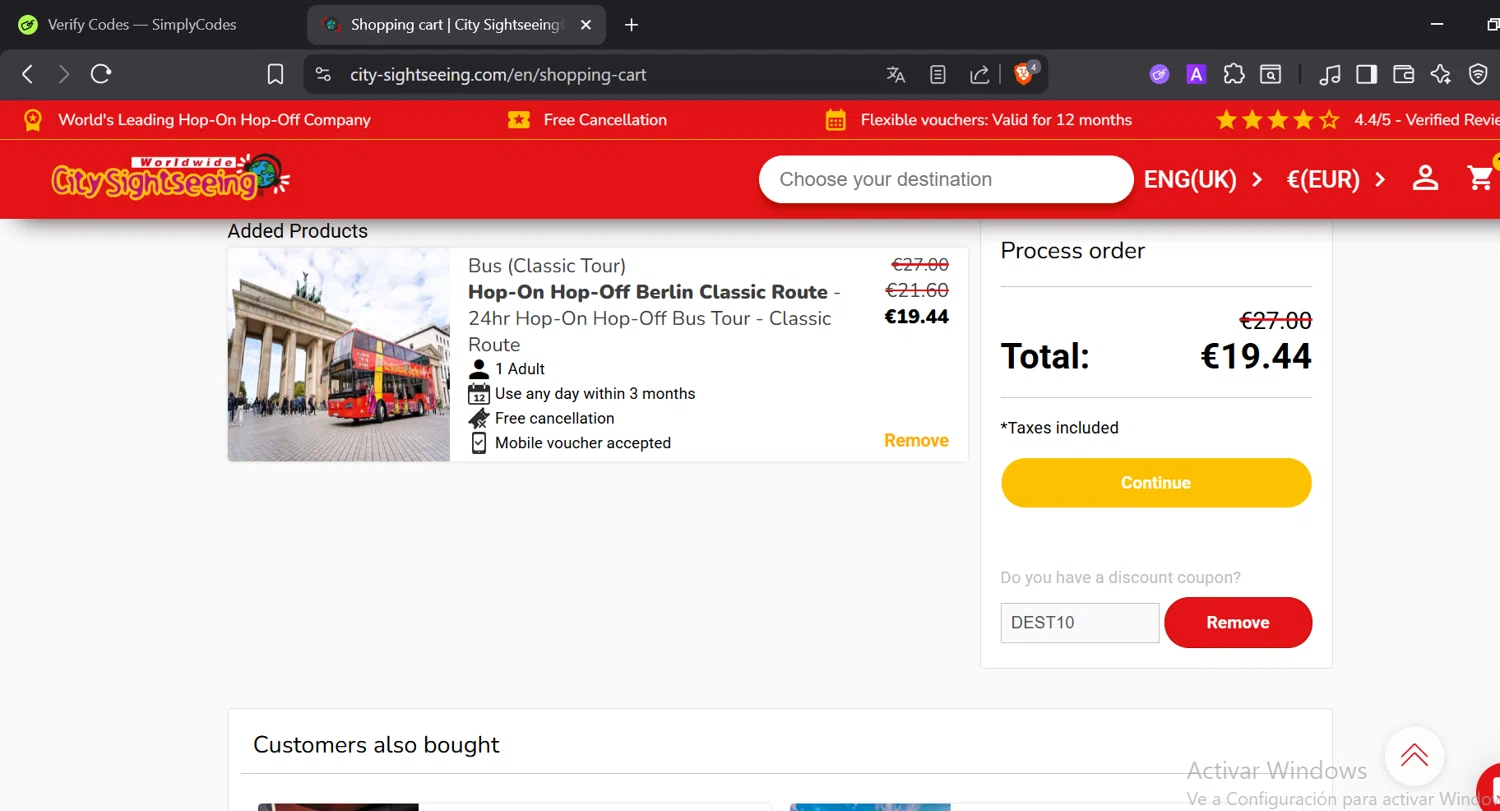Image resolution: width=1500 pixels, height=811 pixels.
Task: Select the Shopping cart City Sightseeing tab
Action: [x=456, y=25]
